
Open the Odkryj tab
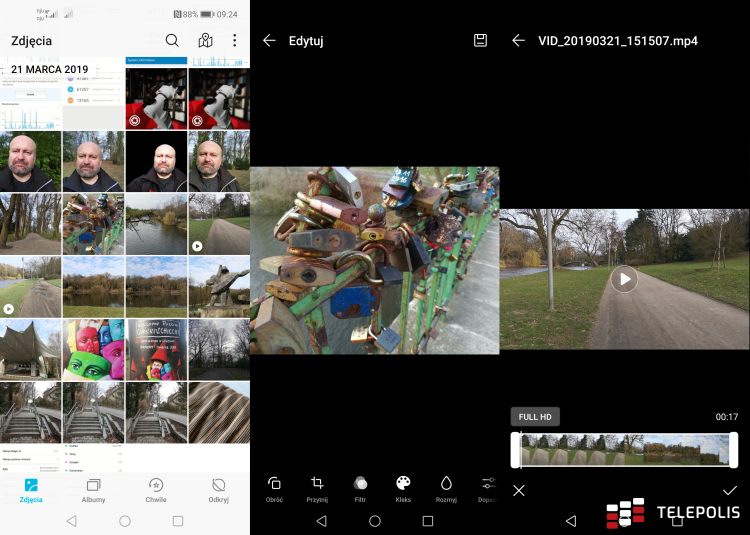point(218,490)
